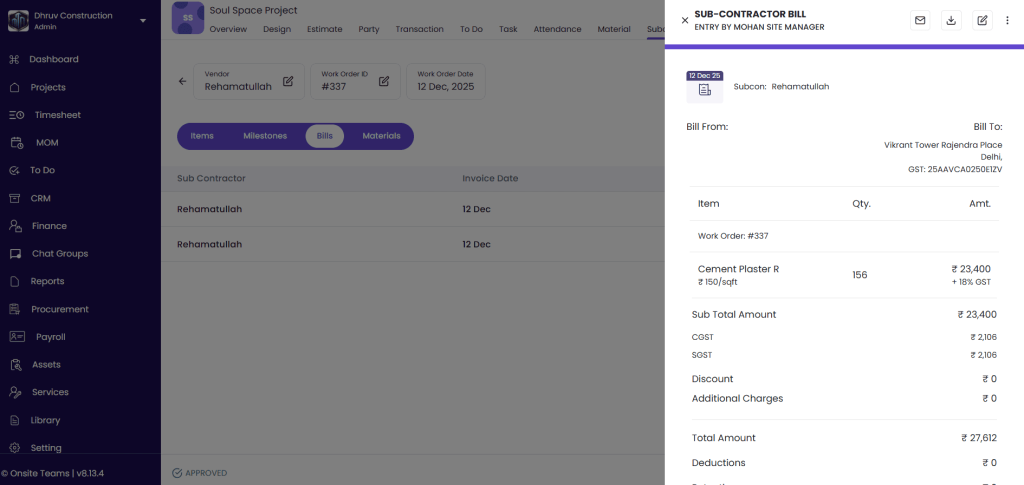Expand the Dhruv Construction account dropdown
1024x485 pixels.
143,20
